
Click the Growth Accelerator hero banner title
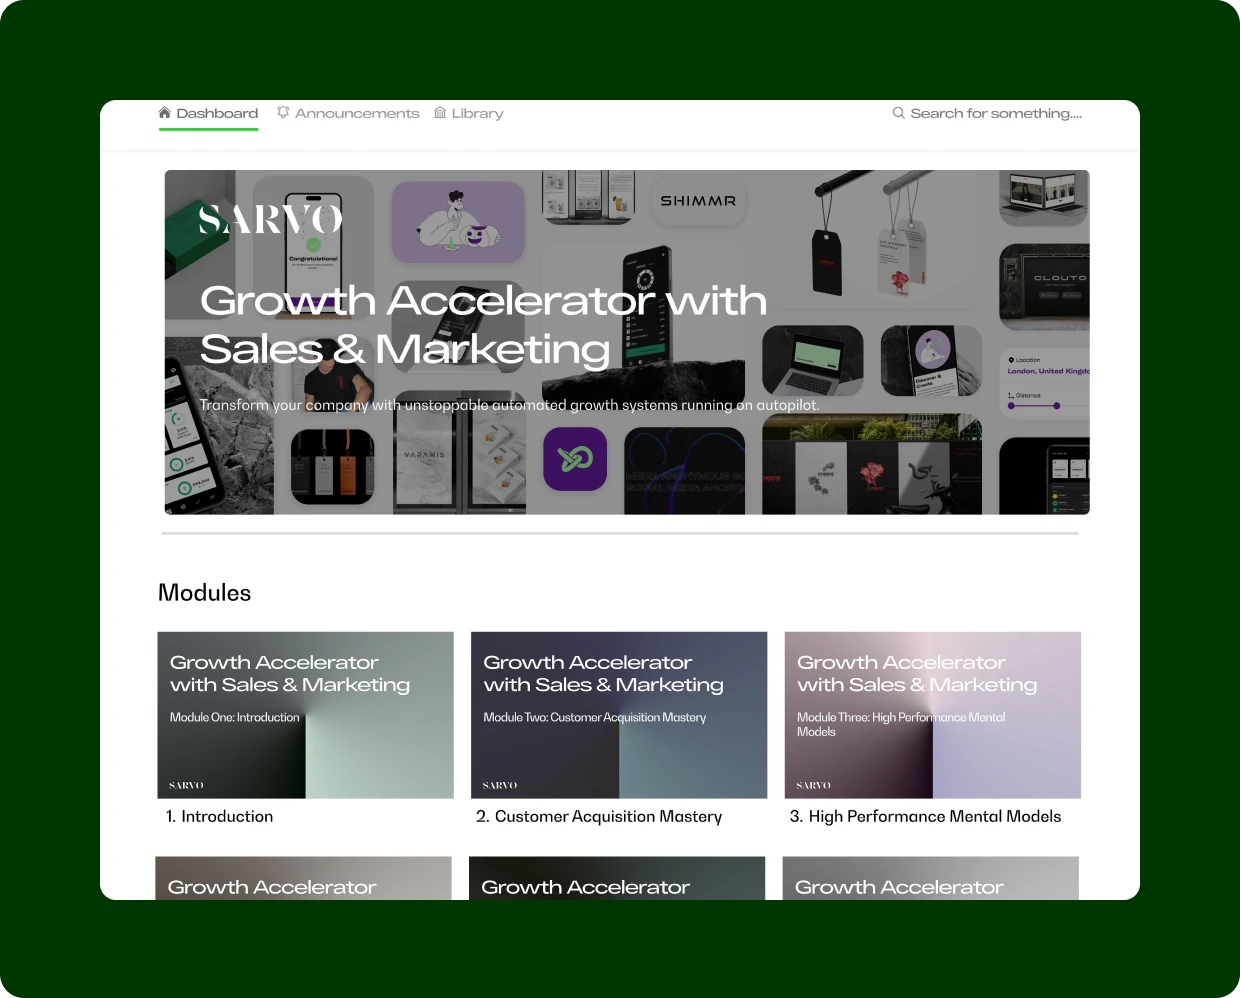coord(483,325)
